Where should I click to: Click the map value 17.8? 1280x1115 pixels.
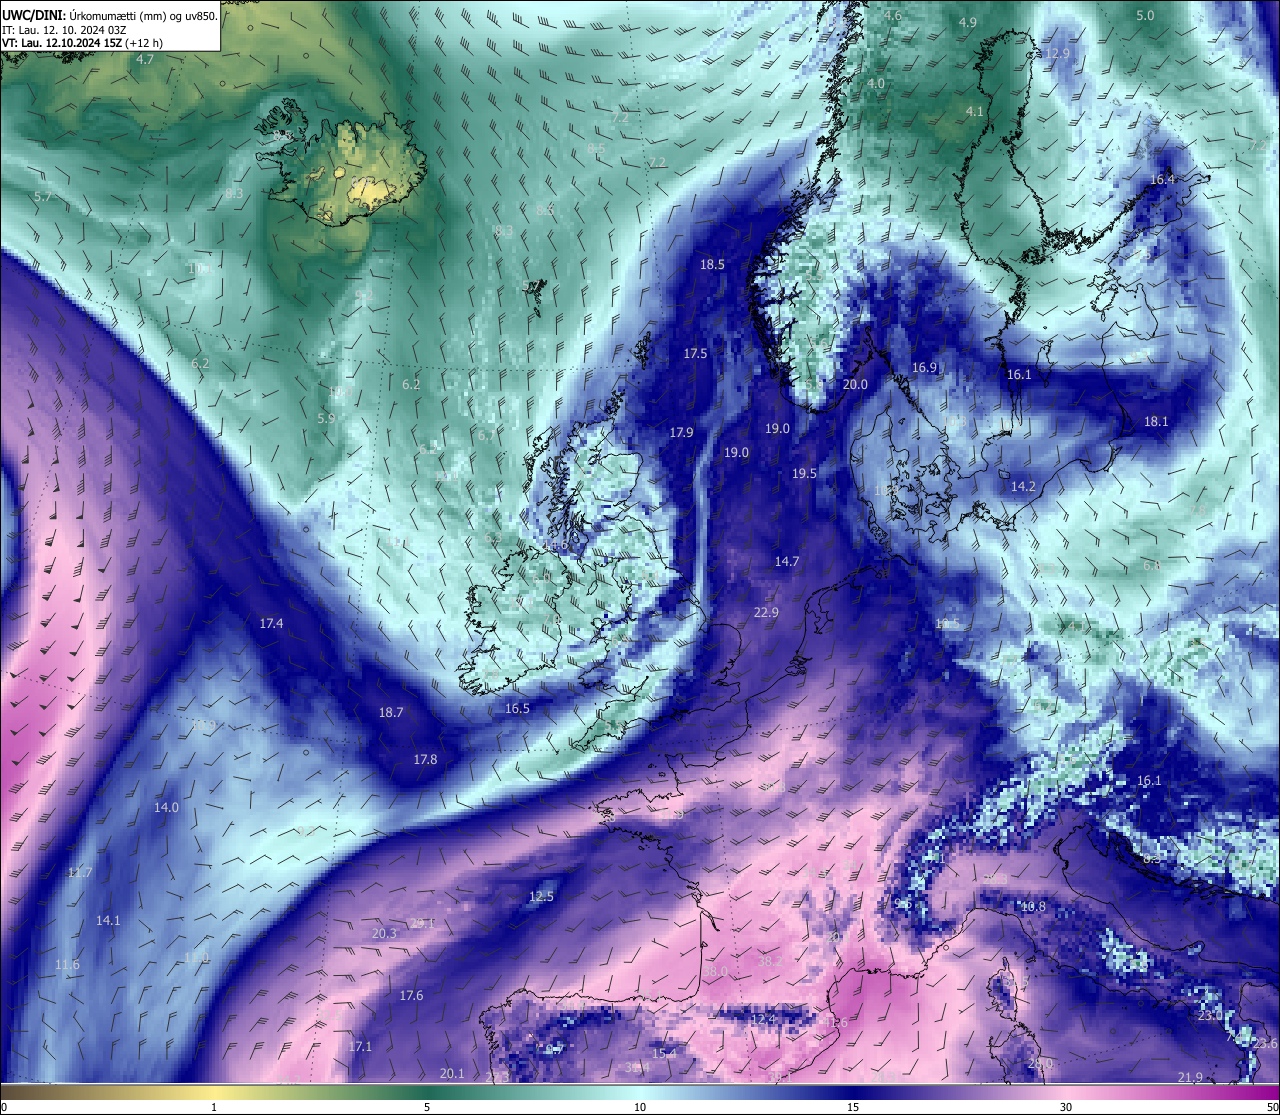tap(425, 760)
